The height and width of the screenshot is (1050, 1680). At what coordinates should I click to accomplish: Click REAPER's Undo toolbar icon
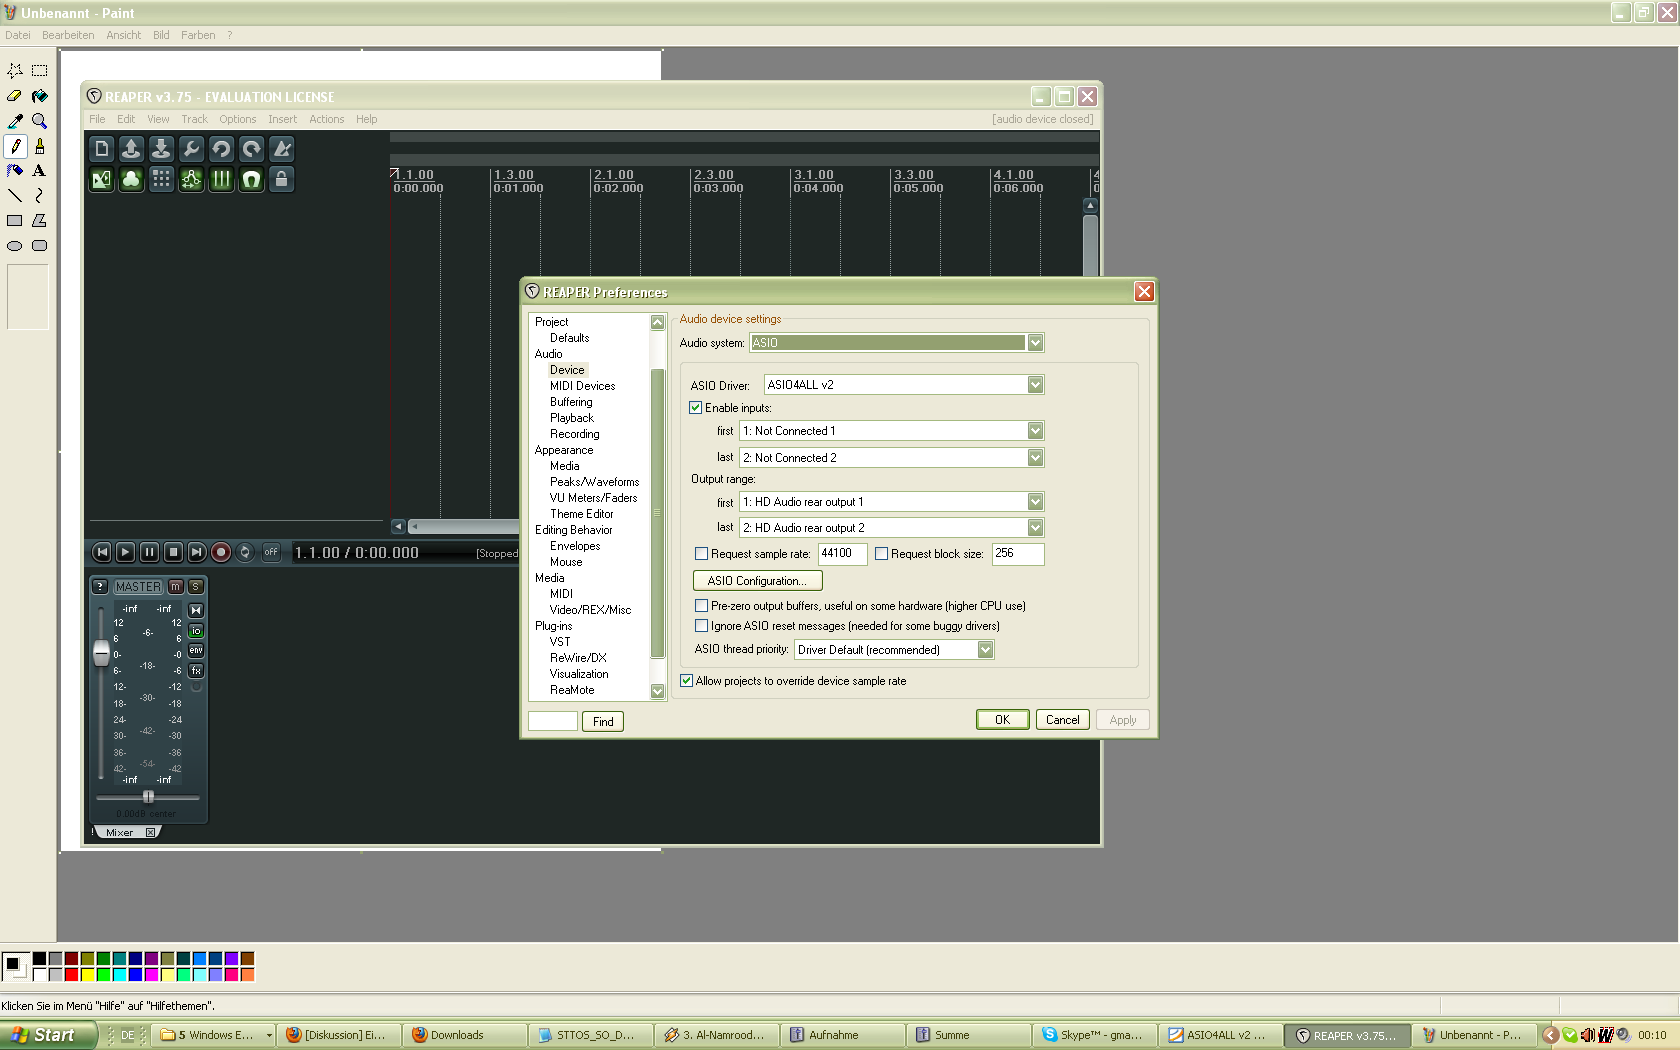tap(222, 149)
